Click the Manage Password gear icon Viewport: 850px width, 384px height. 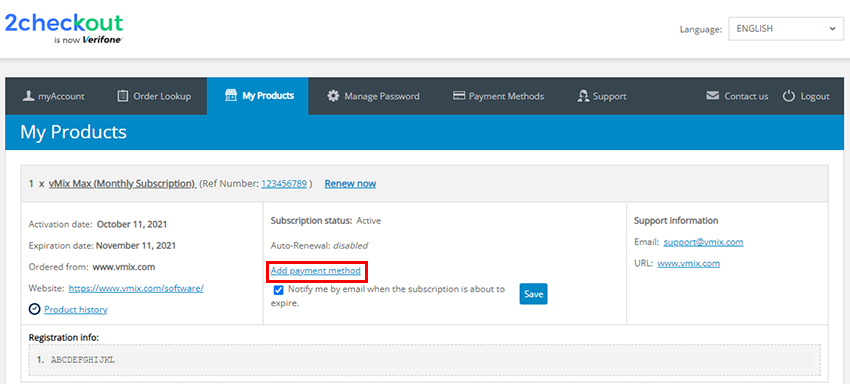[x=333, y=96]
